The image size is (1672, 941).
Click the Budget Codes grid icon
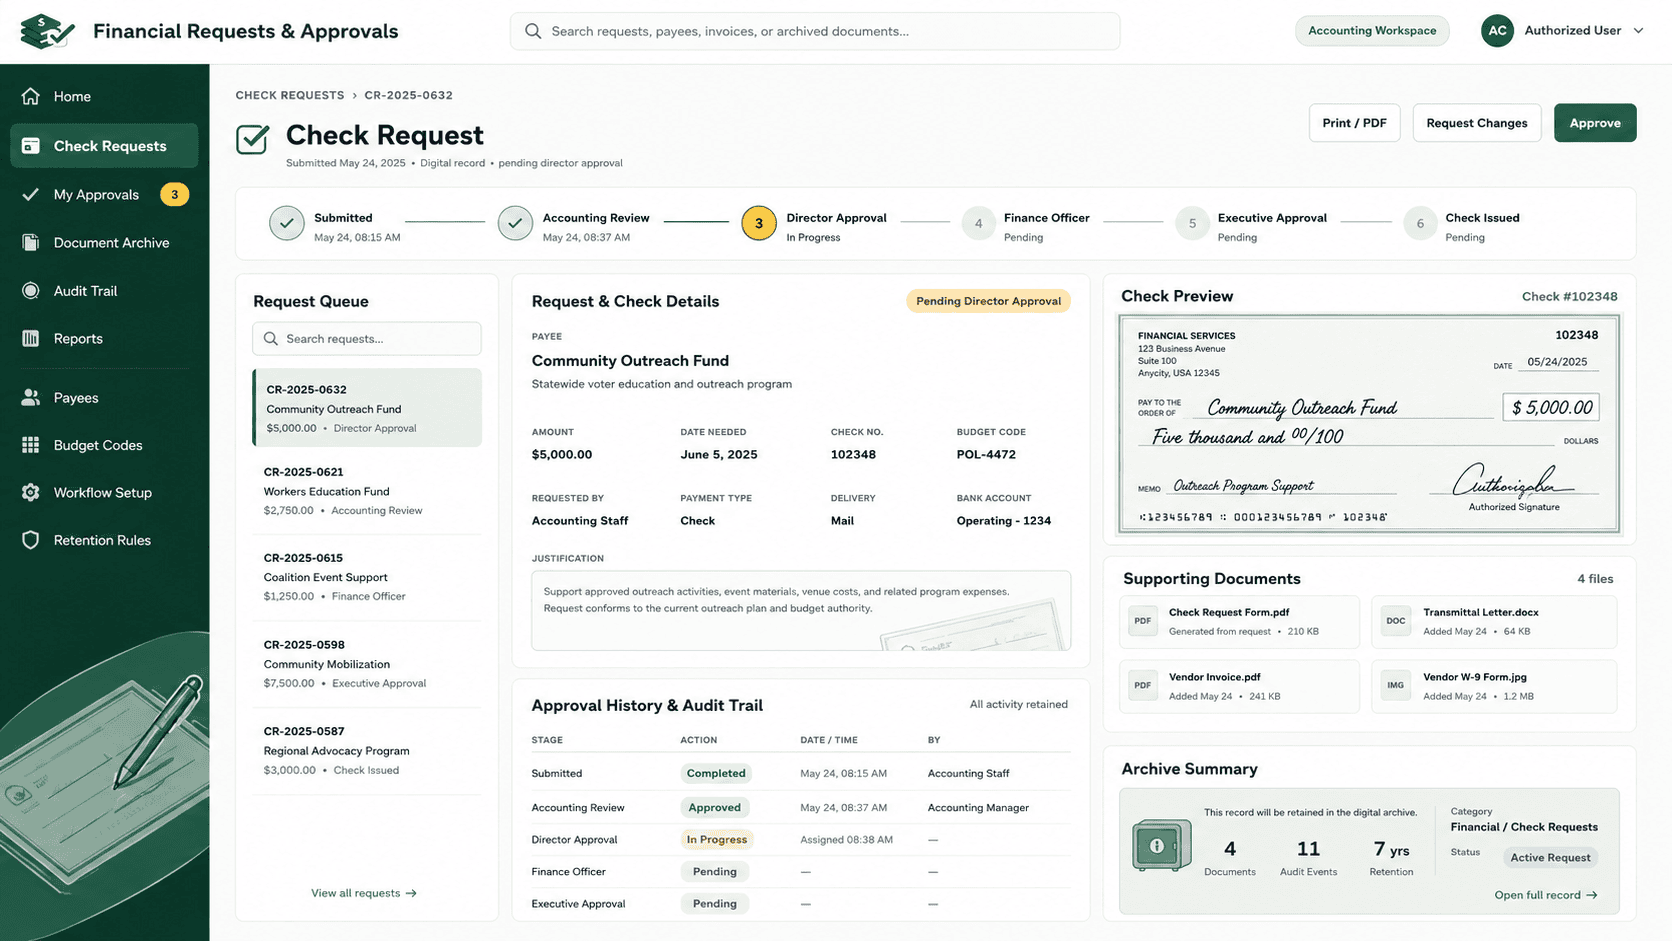31,445
